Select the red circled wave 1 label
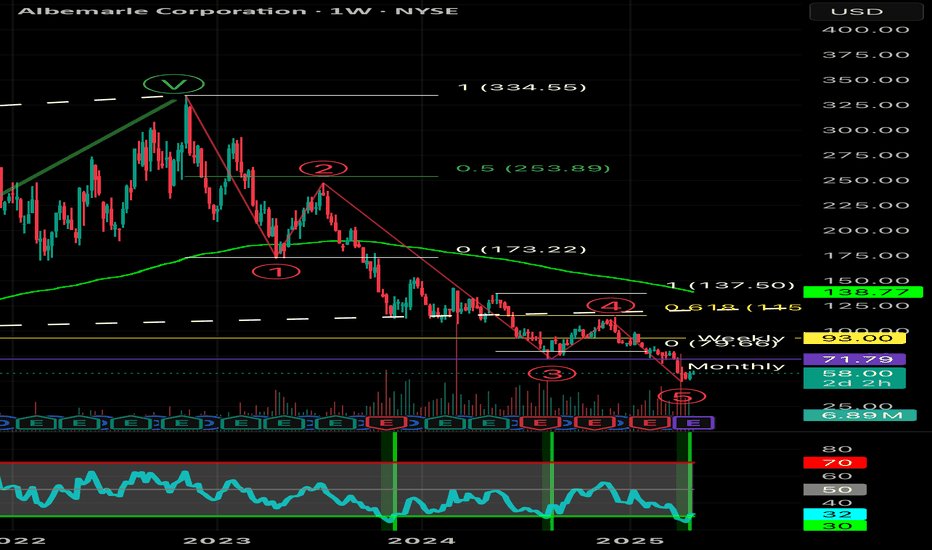932x550 pixels. (x=276, y=272)
